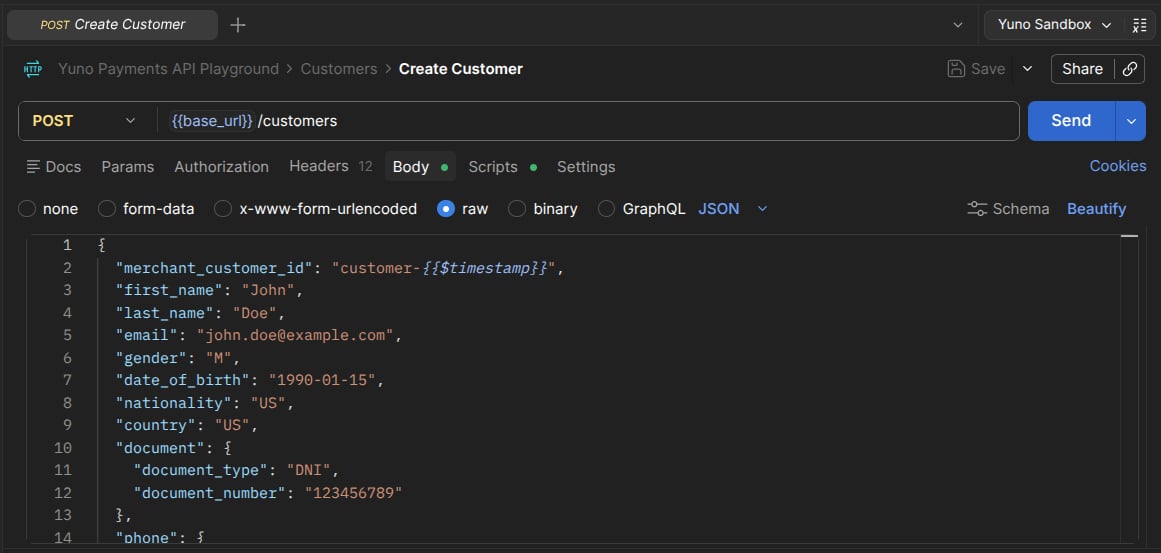Open the tab overflow chevron near the environment selector
This screenshot has height=553, width=1161.
958,25
